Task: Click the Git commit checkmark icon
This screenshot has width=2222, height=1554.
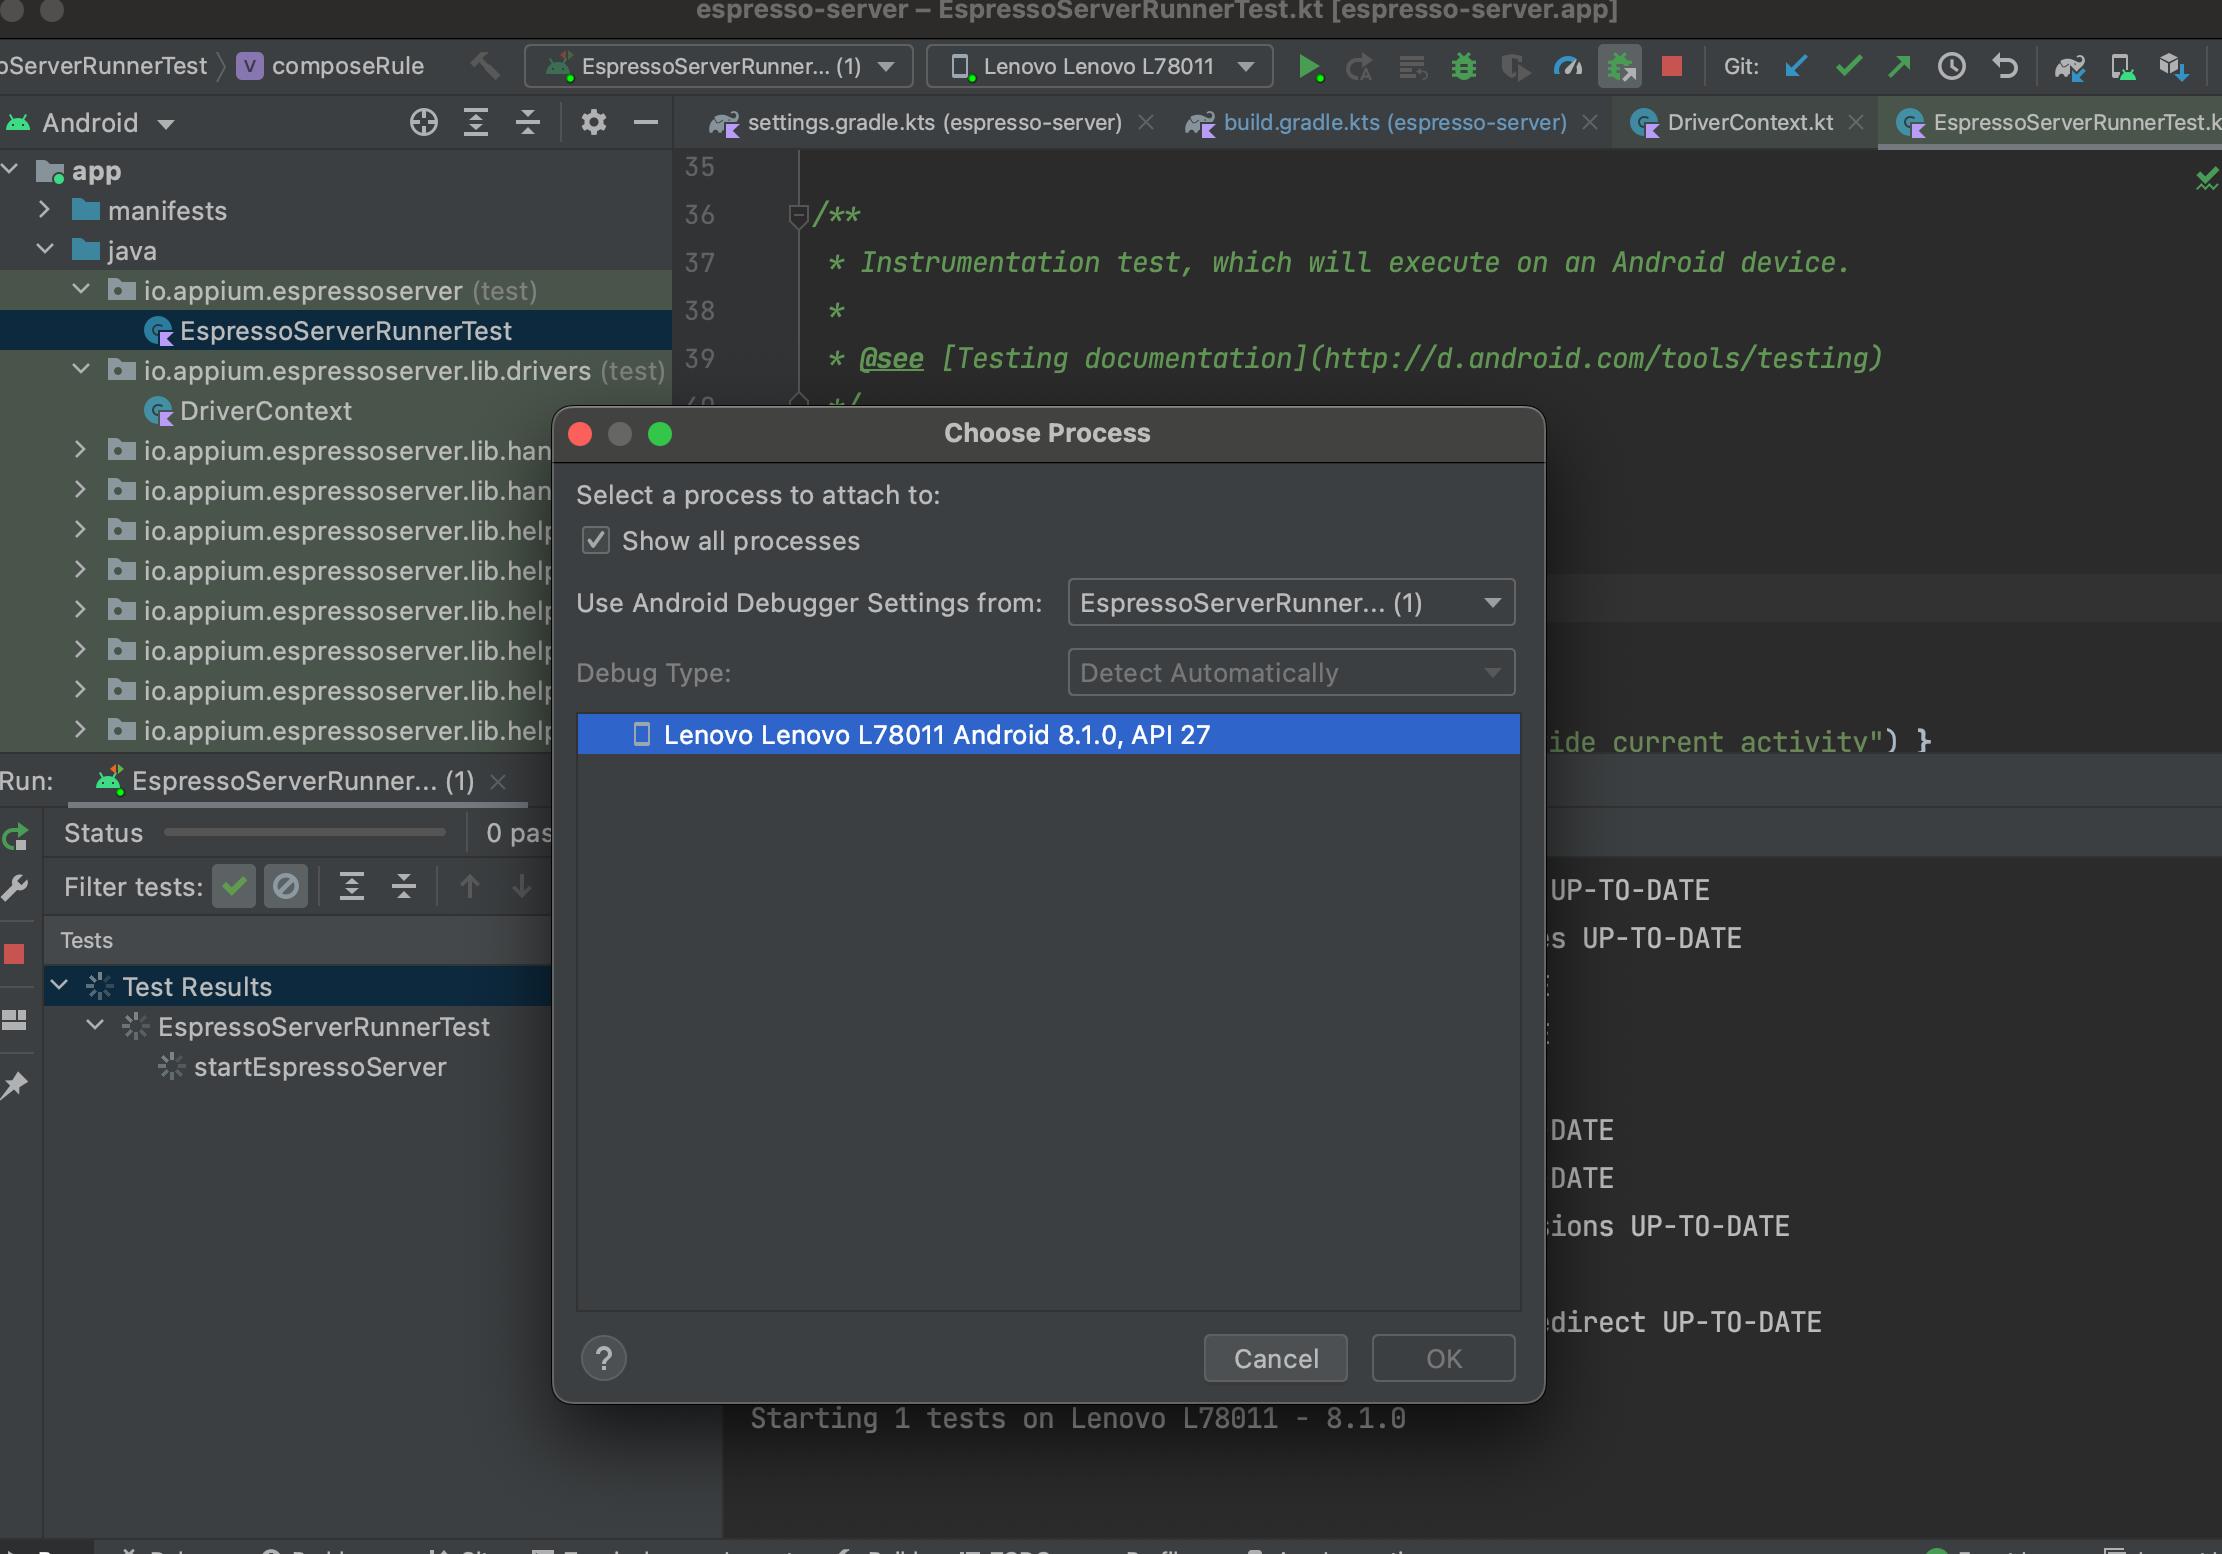Action: [x=1848, y=66]
